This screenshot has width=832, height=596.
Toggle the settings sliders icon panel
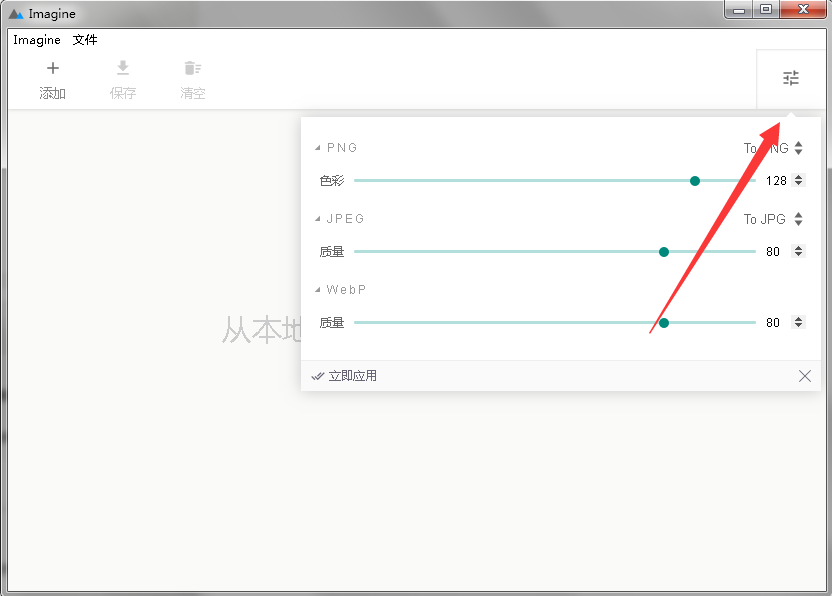[791, 79]
